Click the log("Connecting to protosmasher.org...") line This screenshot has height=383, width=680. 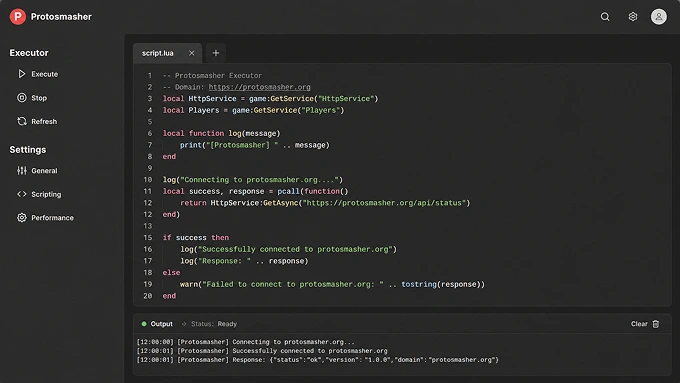coord(253,180)
